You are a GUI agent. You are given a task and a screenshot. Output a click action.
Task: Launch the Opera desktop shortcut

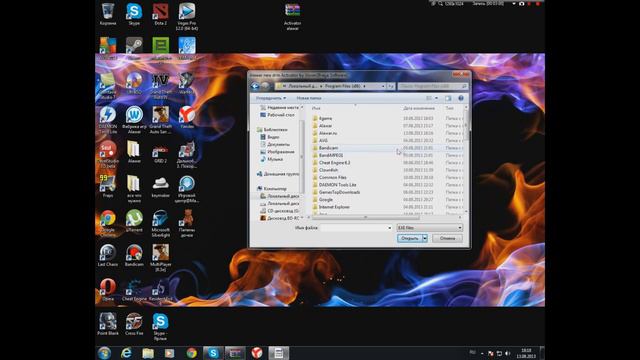[108, 290]
